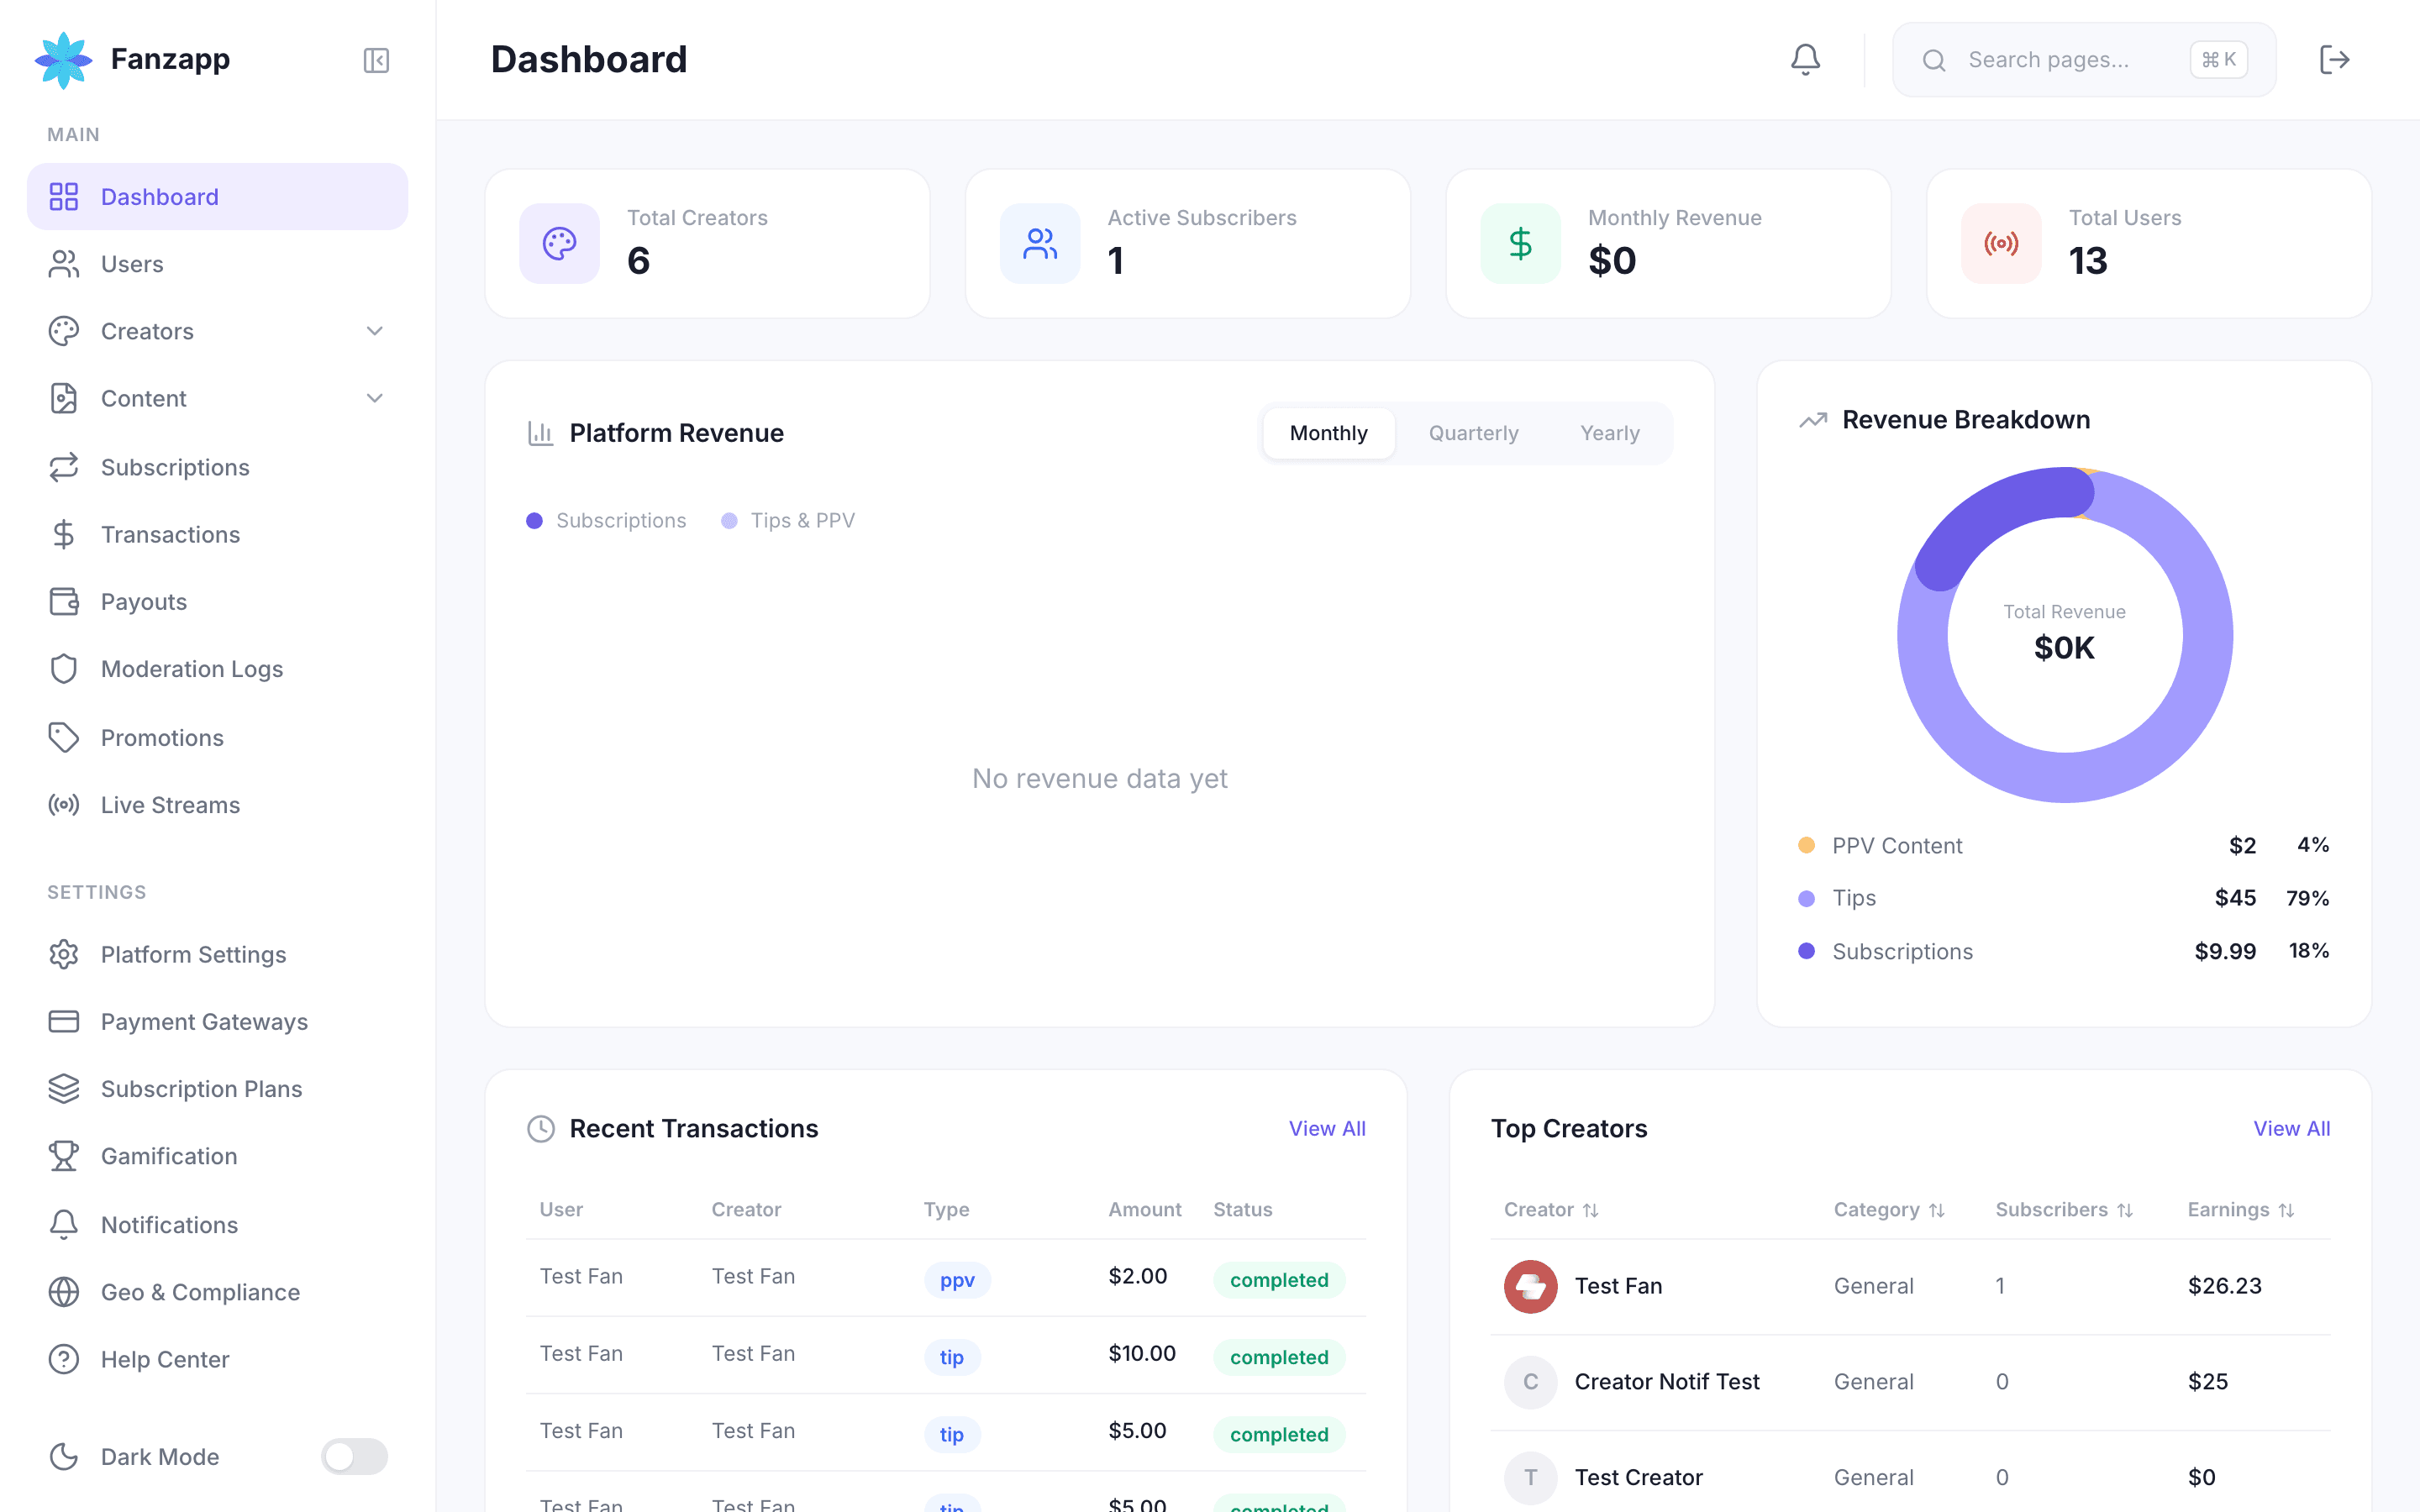Click the Active Subscribers card icon
This screenshot has height=1512, width=2420.
1040,243
